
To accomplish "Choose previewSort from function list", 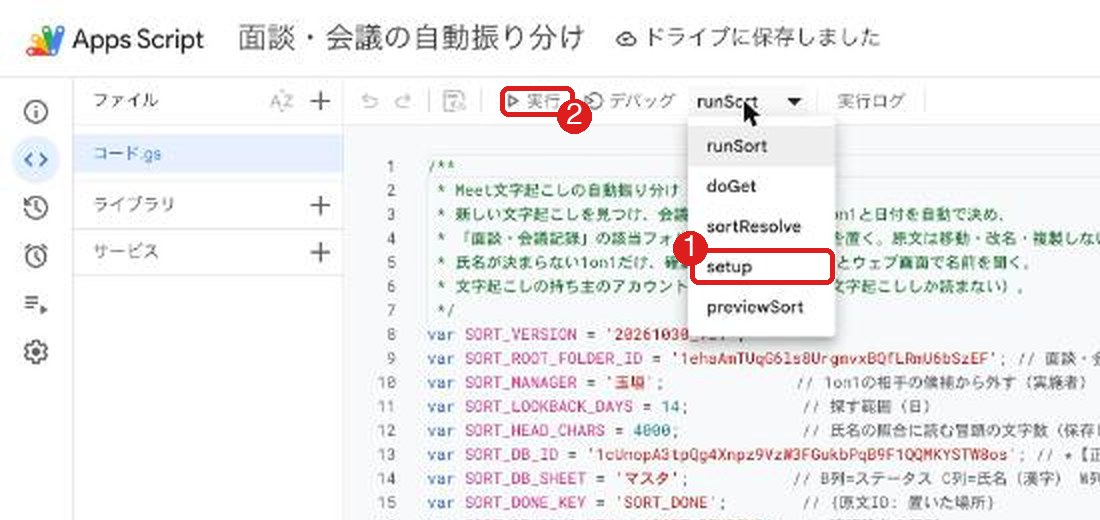I will pos(762,307).
